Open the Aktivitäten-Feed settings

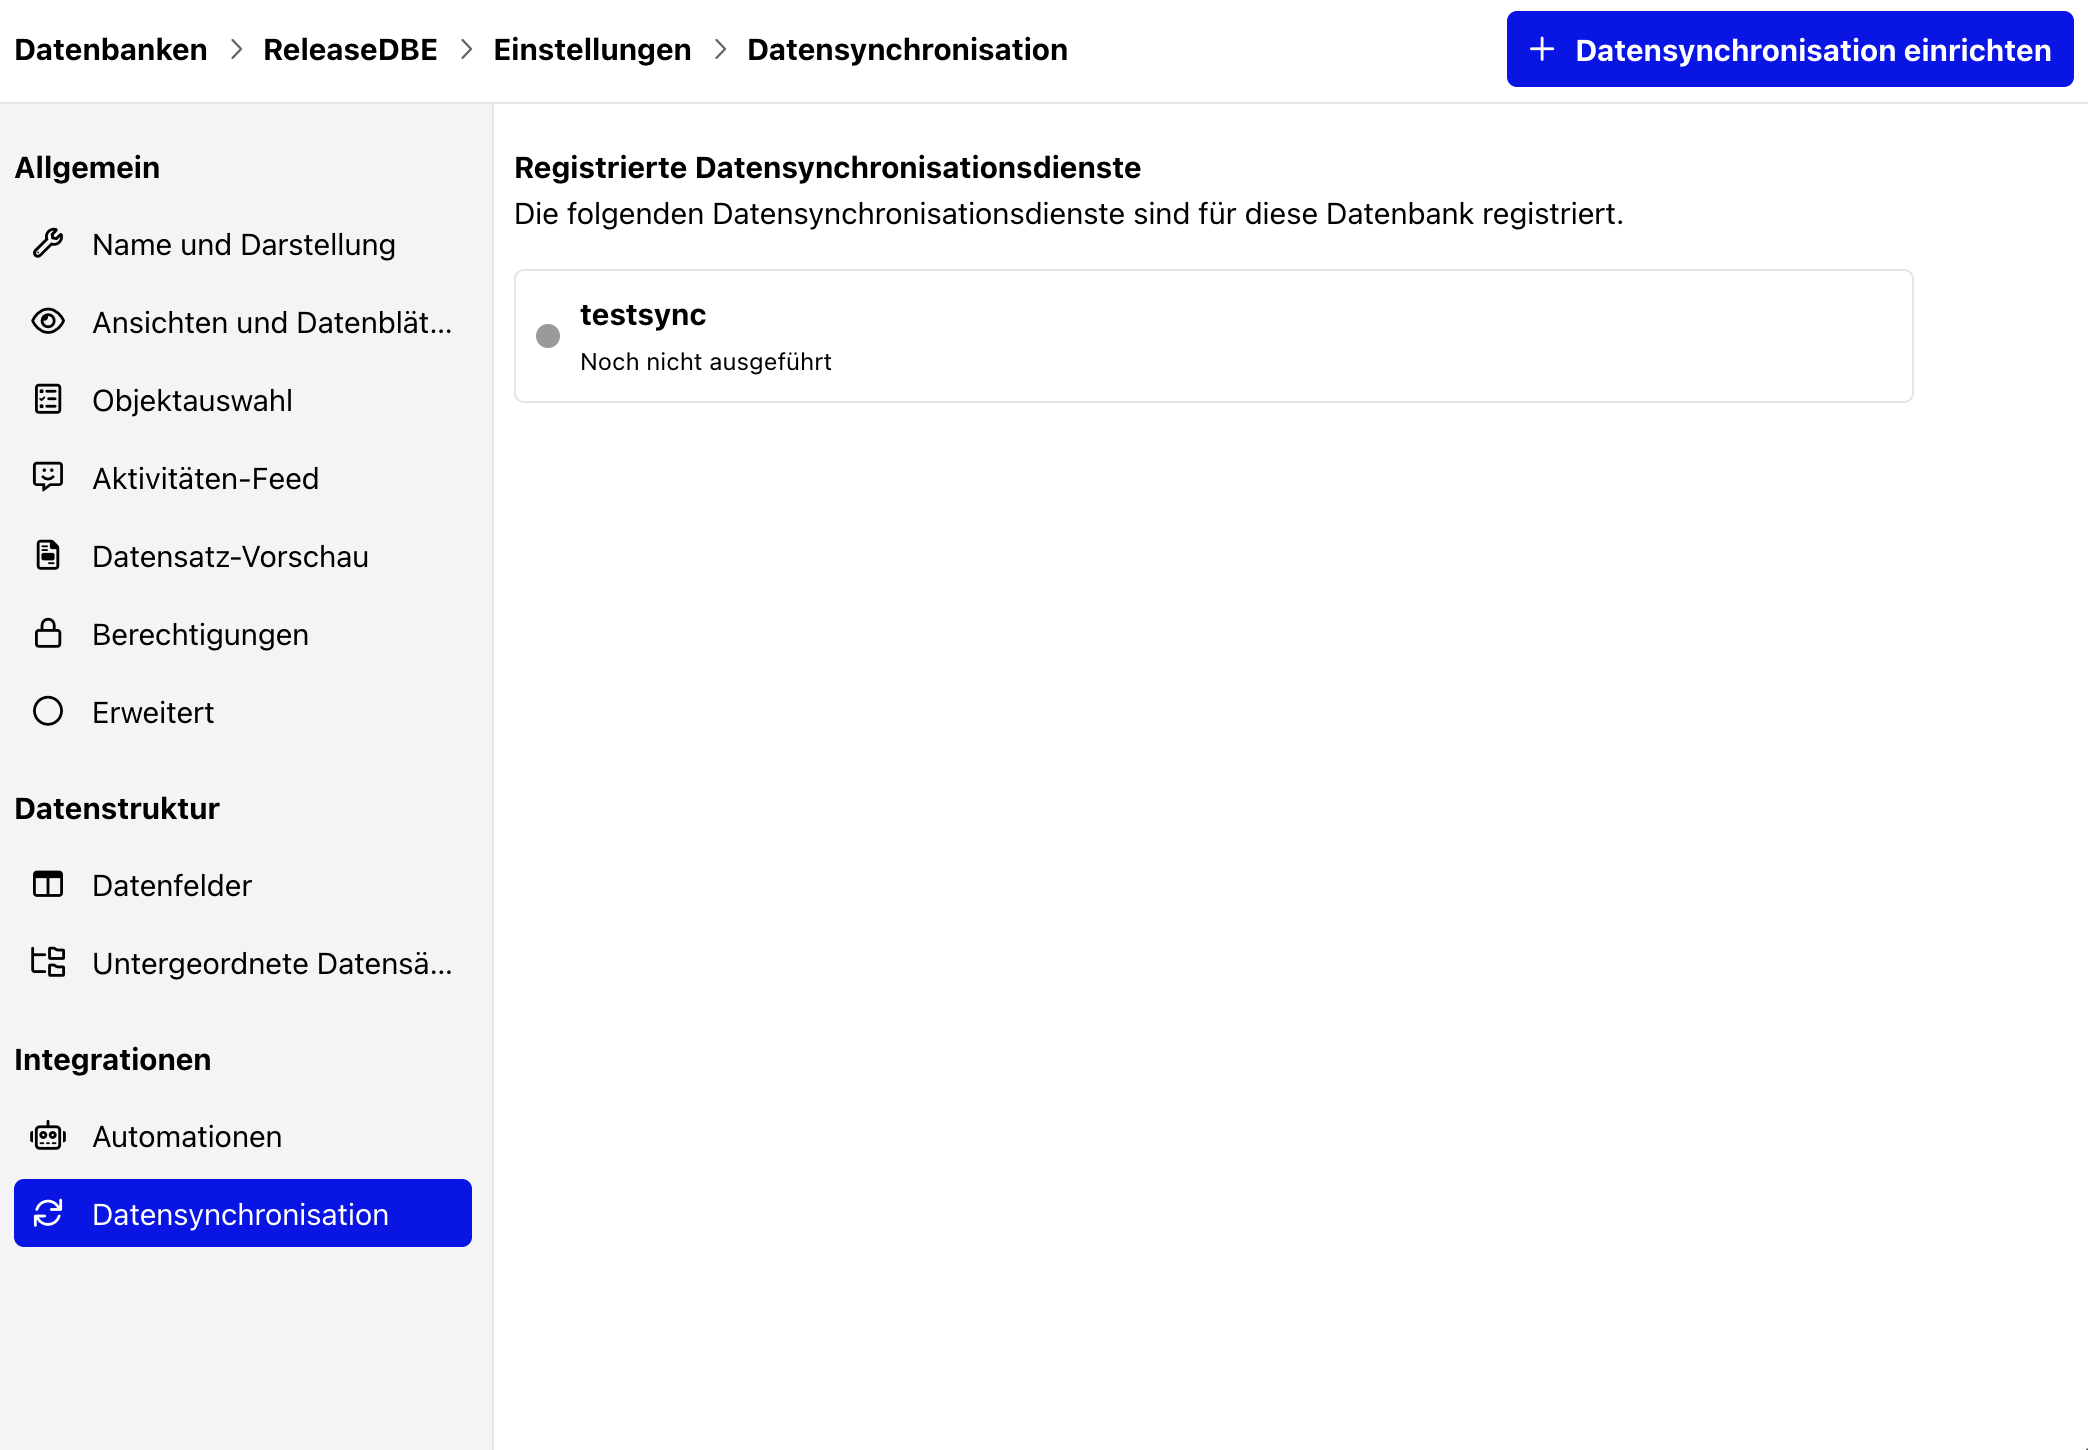tap(243, 478)
